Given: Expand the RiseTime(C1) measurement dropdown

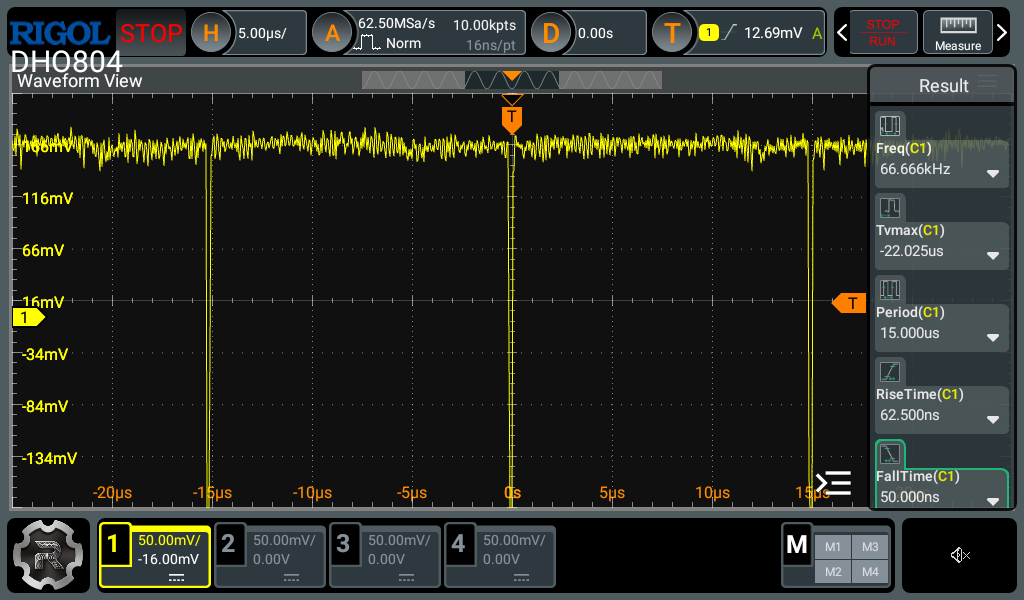Looking at the screenshot, I should 992,419.
